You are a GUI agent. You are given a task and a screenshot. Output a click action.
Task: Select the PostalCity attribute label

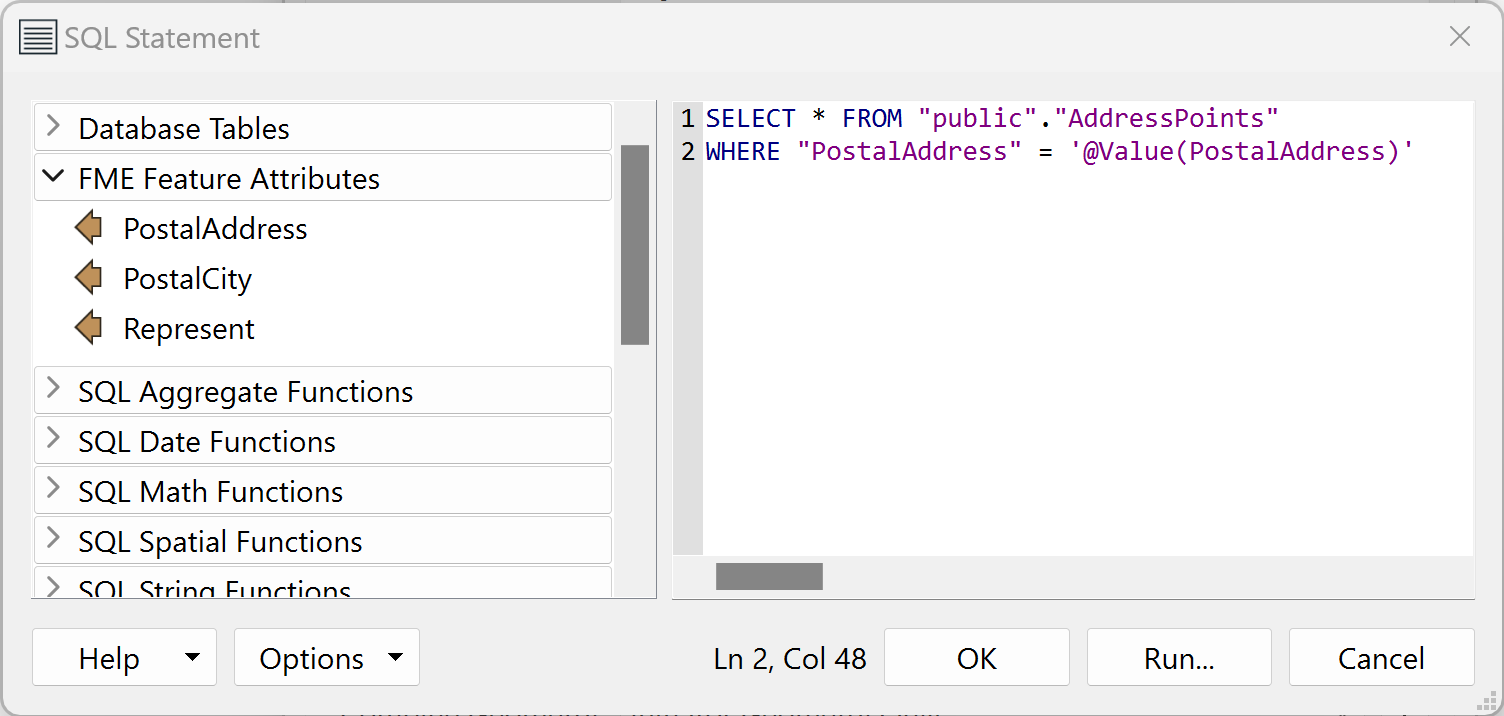[x=187, y=279]
